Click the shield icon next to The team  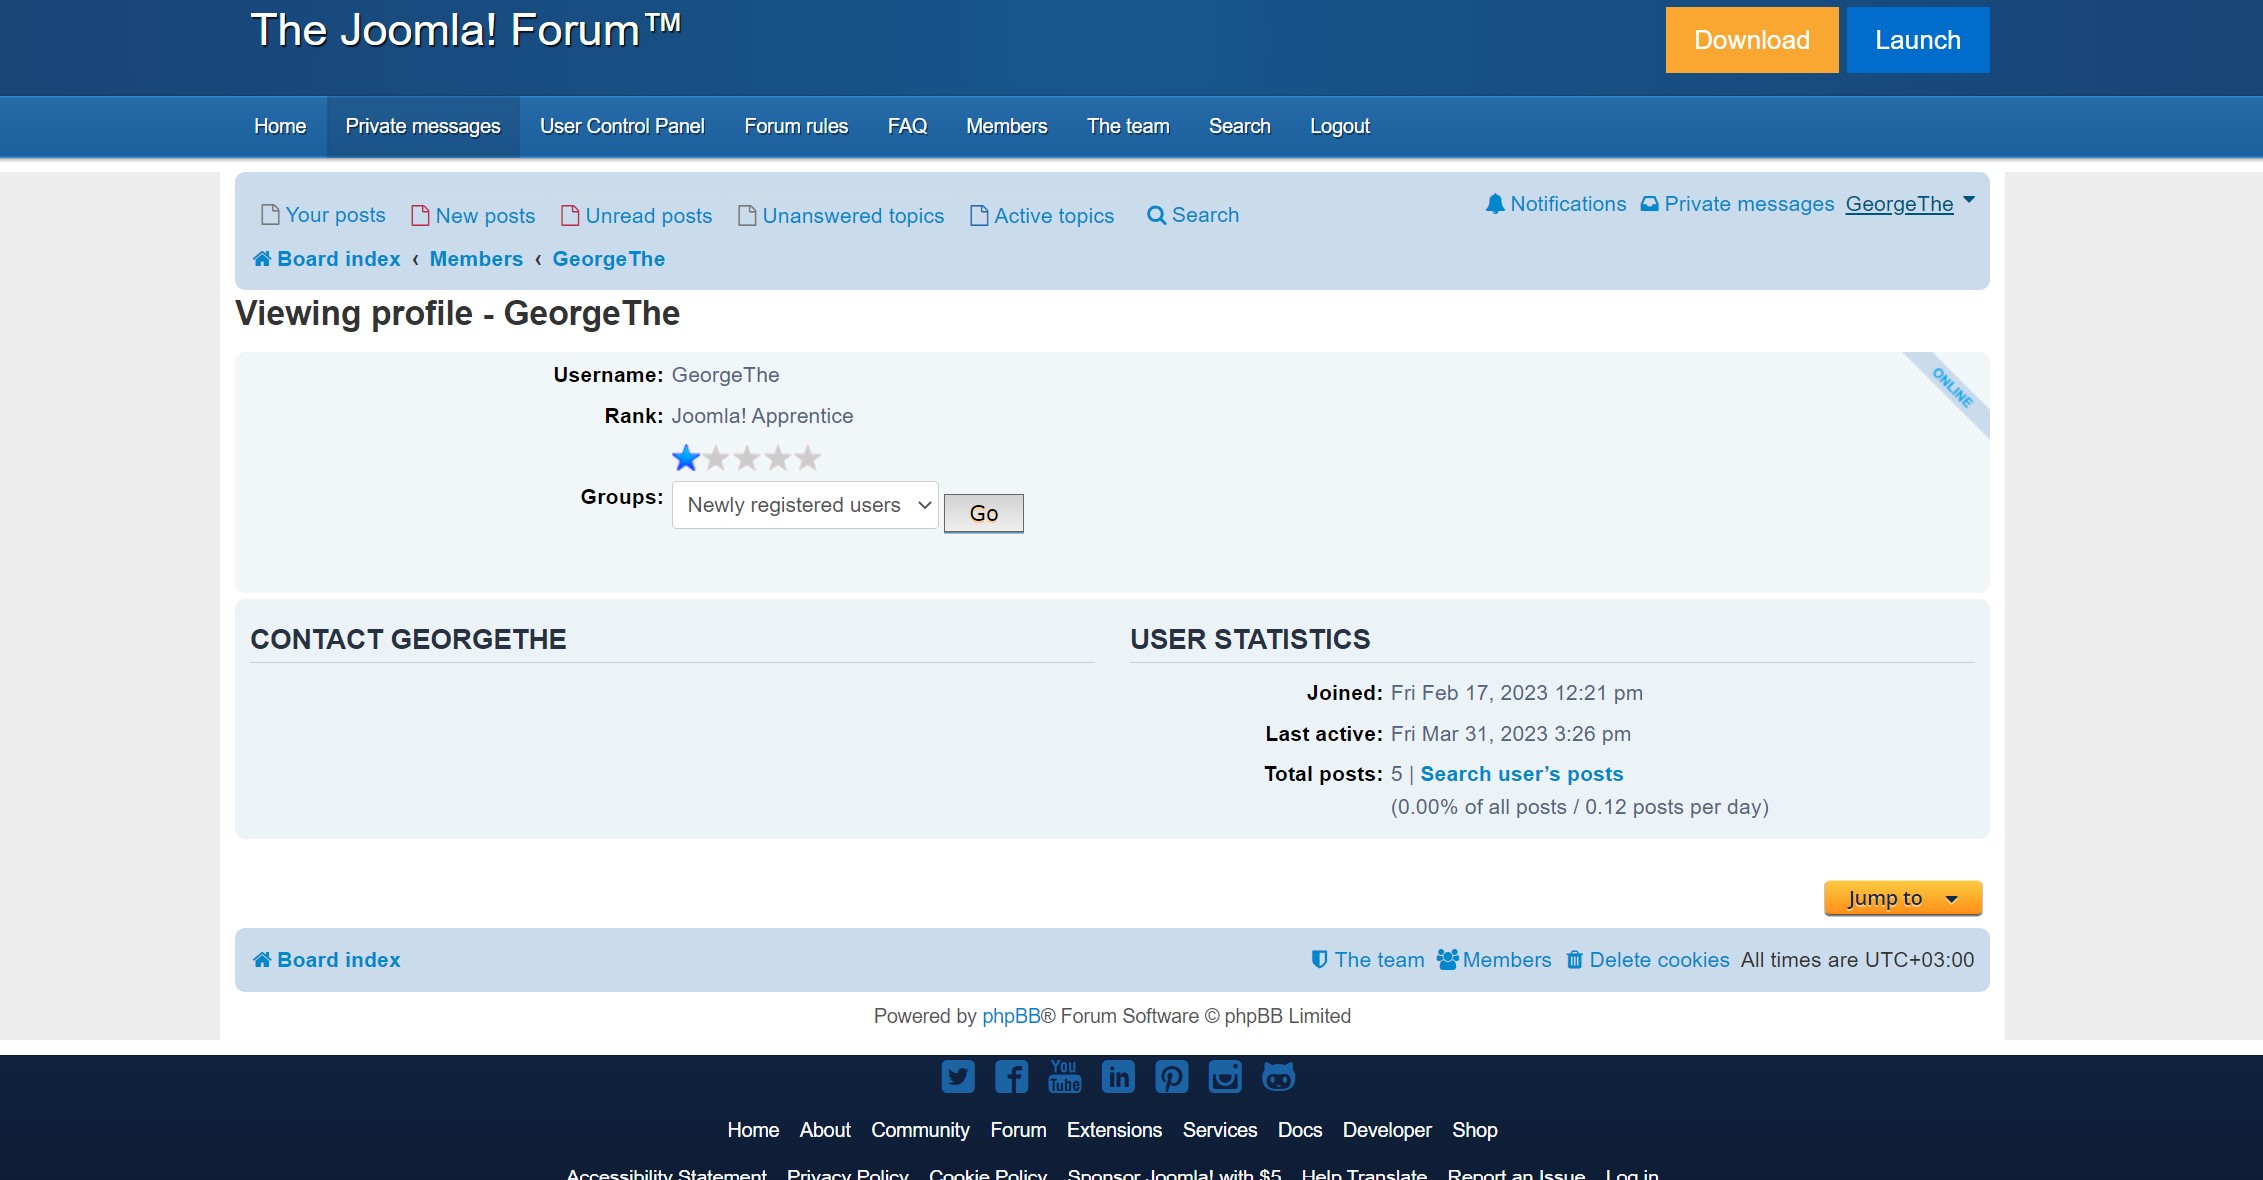(x=1319, y=960)
